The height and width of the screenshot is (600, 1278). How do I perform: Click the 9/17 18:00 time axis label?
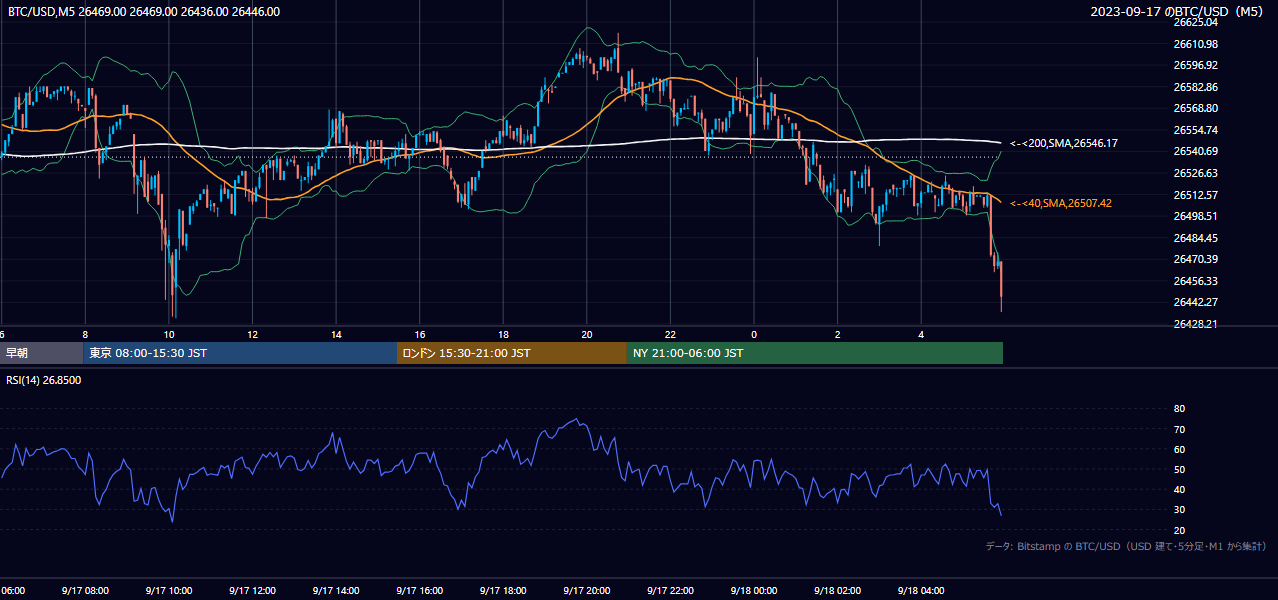pyautogui.click(x=503, y=591)
